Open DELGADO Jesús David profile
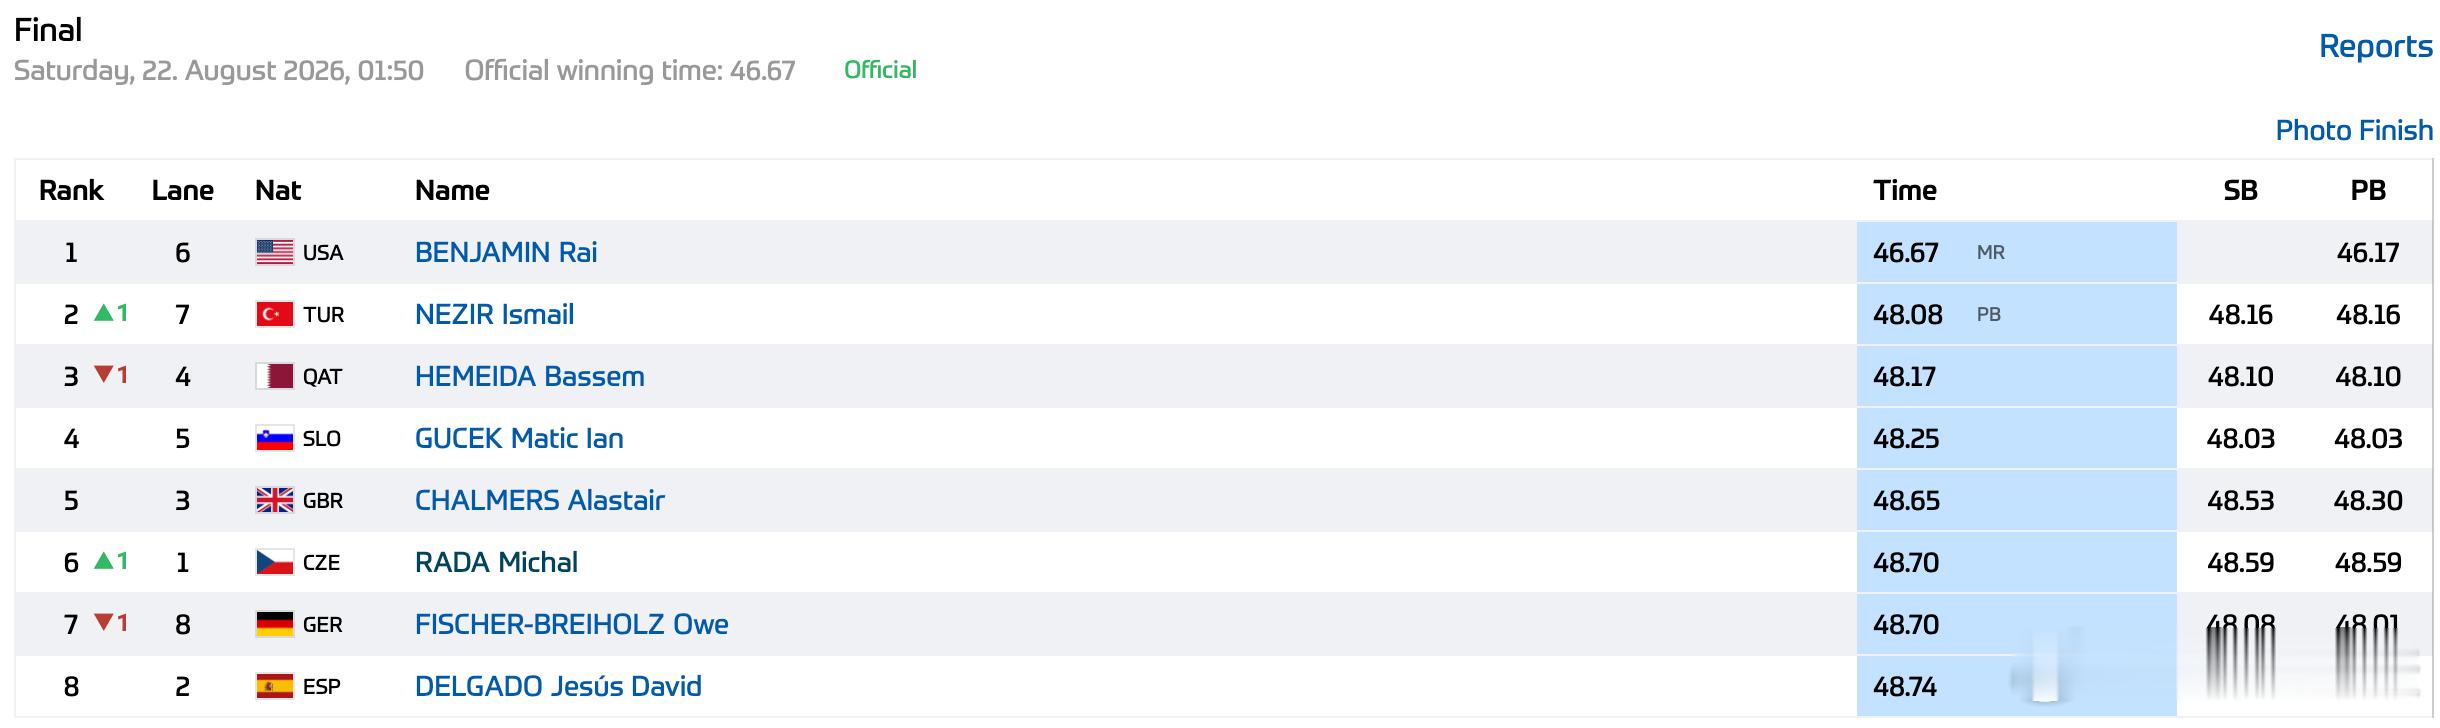The width and height of the screenshot is (2440, 728). pos(558,686)
